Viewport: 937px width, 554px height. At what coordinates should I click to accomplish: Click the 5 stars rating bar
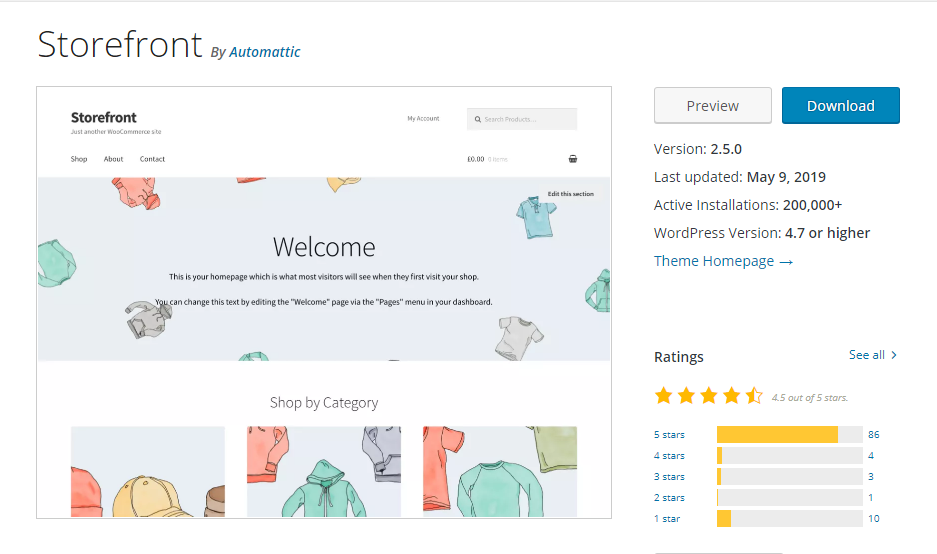pyautogui.click(x=789, y=434)
